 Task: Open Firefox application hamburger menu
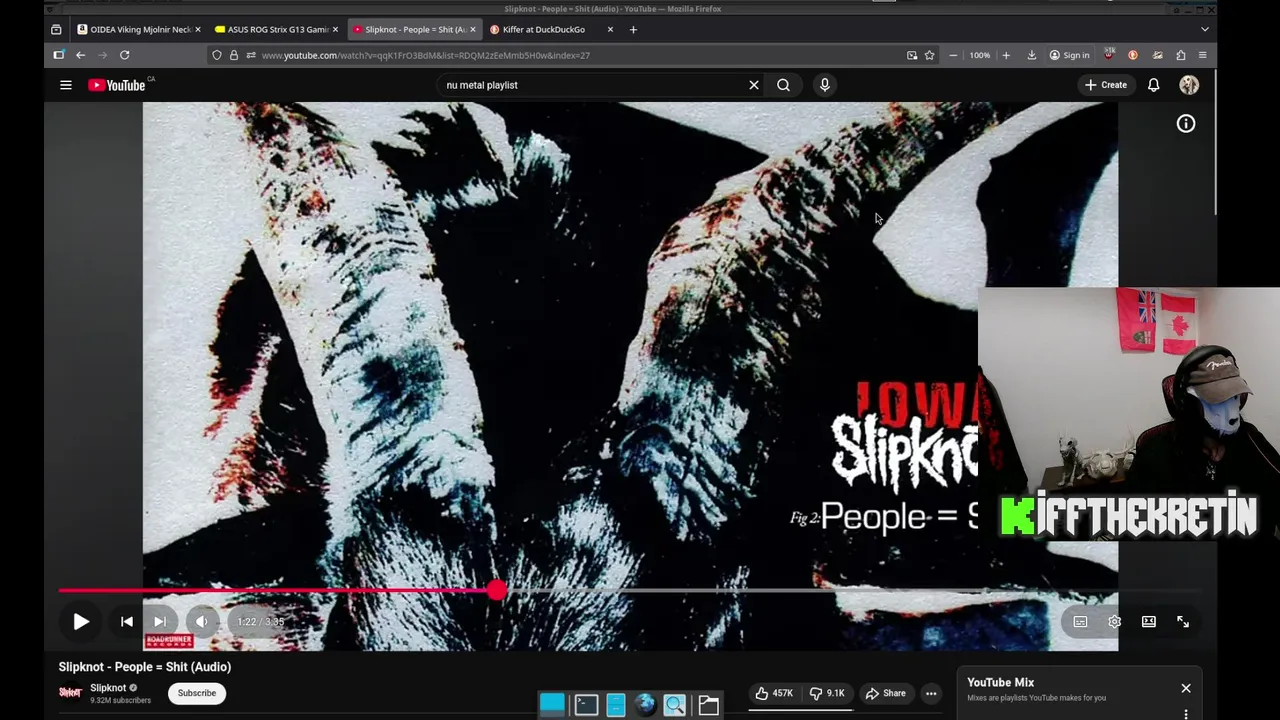(1203, 55)
